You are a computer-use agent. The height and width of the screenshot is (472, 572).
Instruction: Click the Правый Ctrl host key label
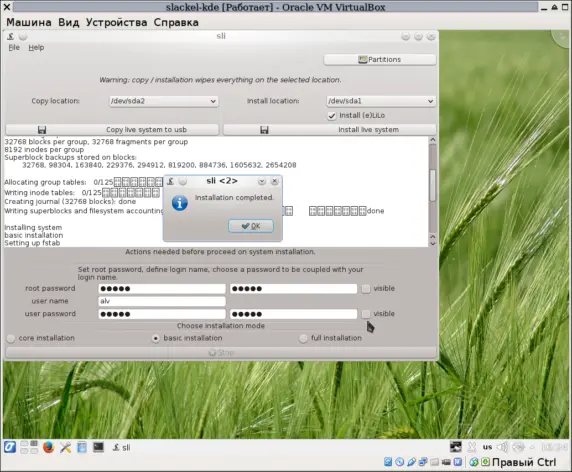click(524, 462)
